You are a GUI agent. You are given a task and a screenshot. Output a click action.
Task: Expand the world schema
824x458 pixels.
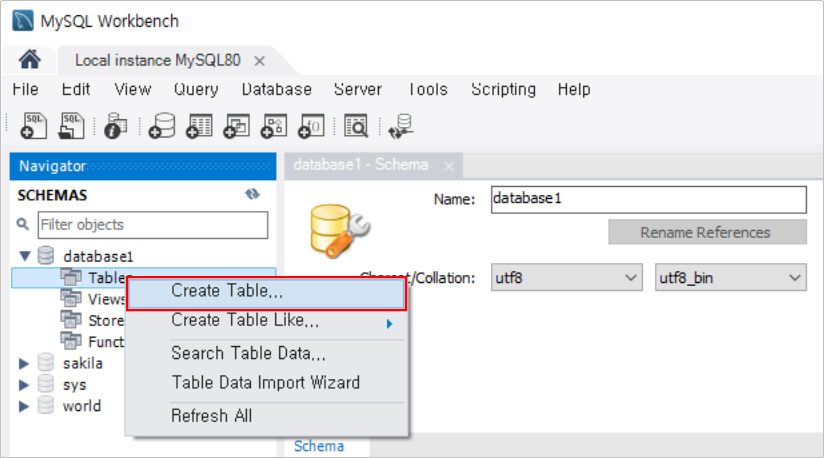(24, 406)
